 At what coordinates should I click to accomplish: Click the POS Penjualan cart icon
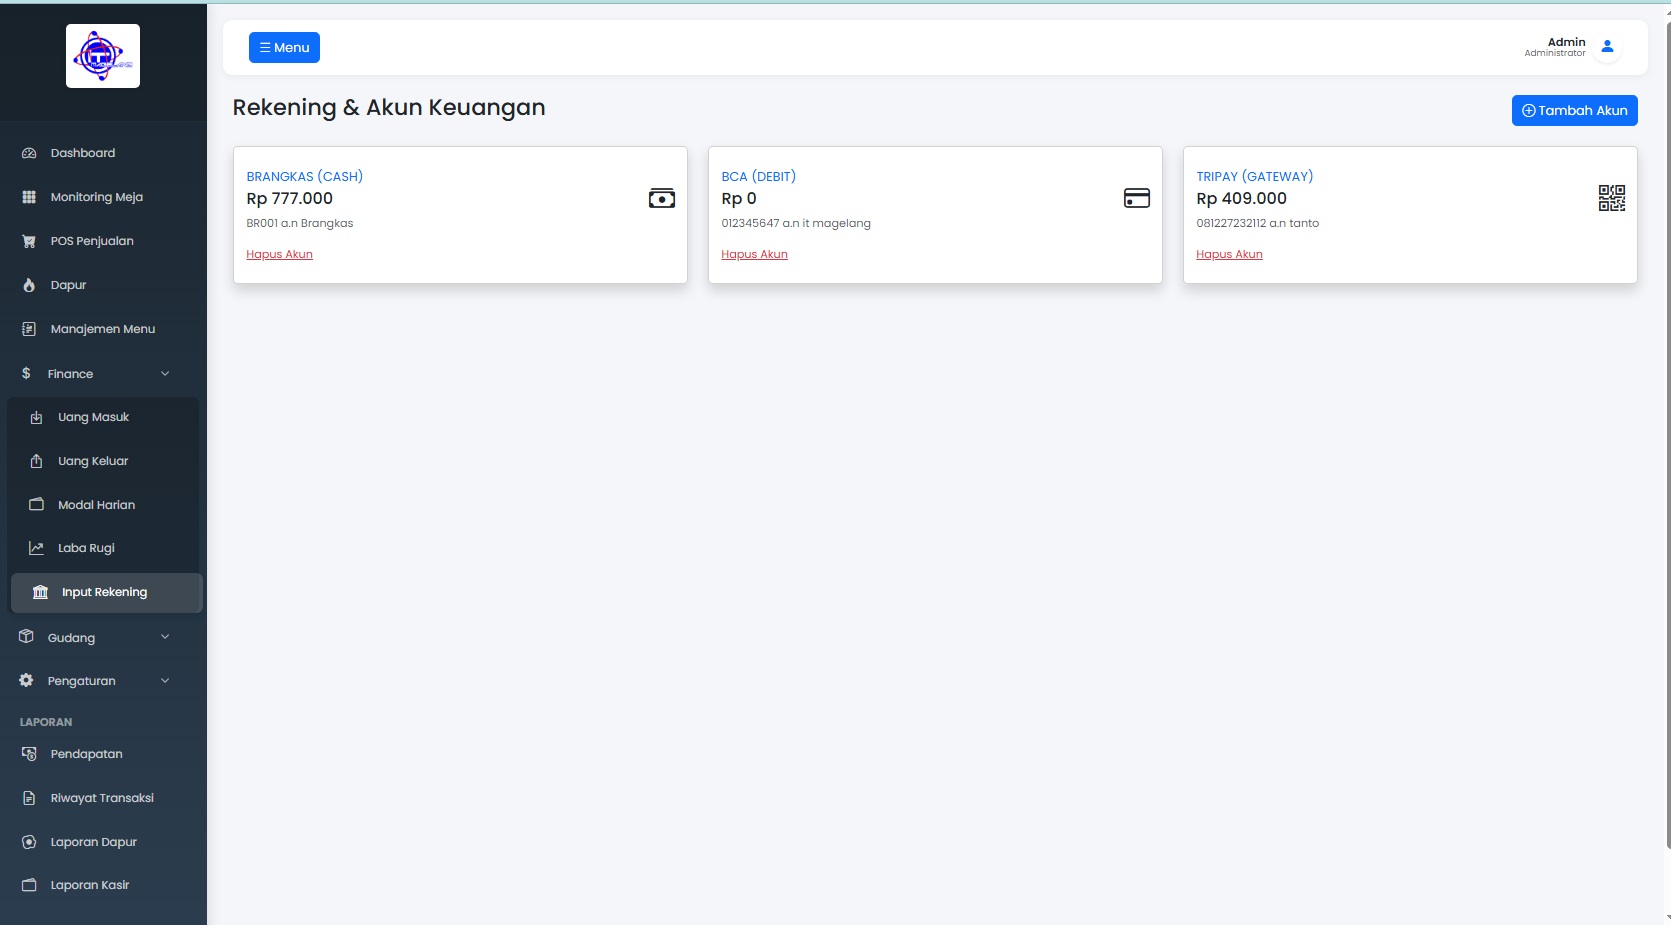[29, 241]
